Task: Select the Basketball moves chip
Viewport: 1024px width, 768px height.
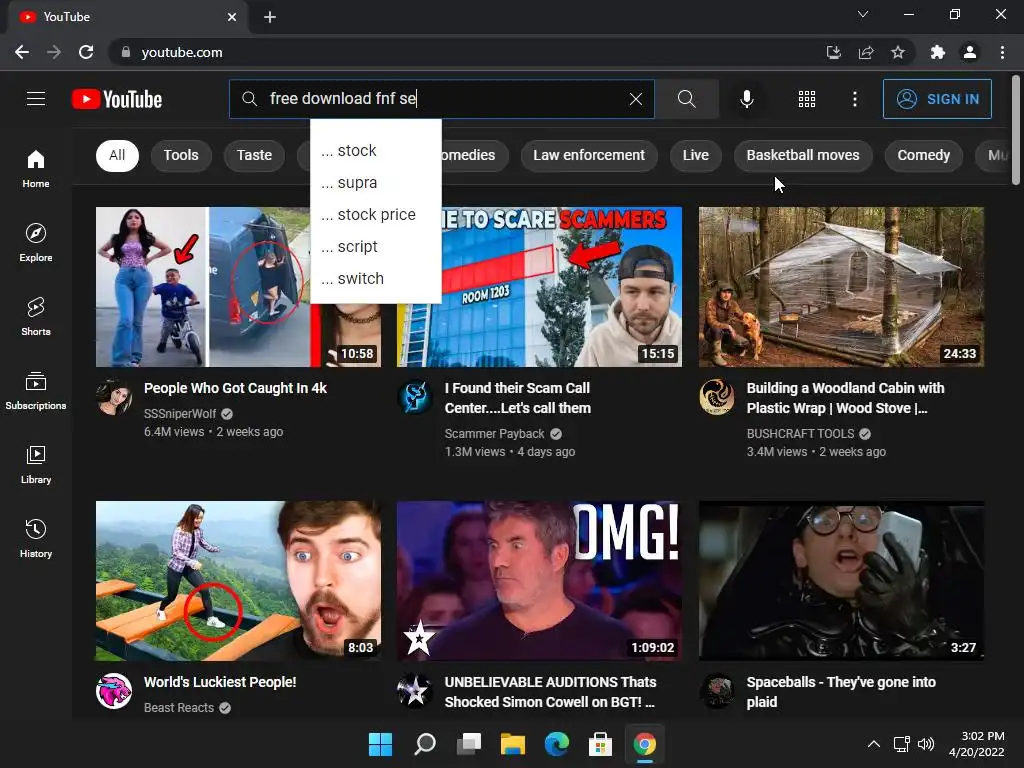Action: [x=803, y=155]
